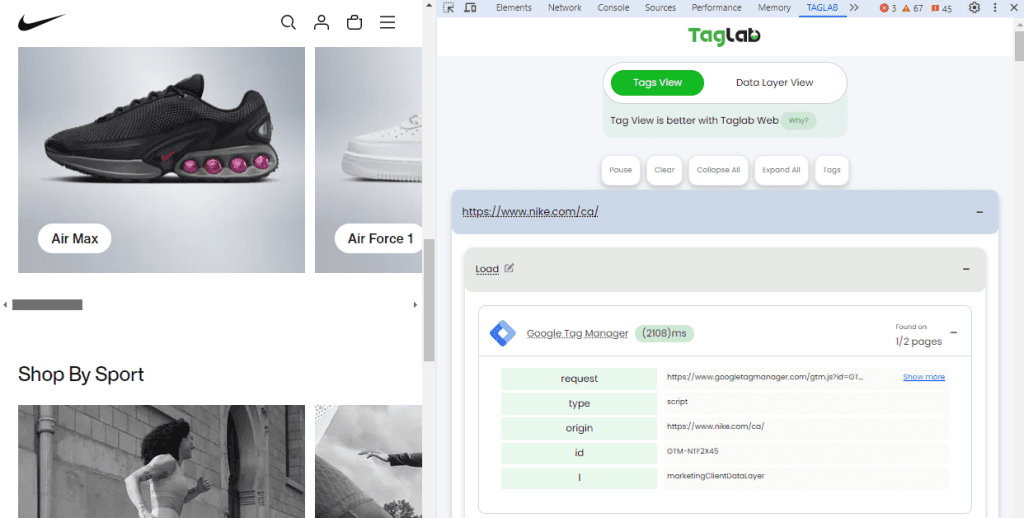
Task: Open the Performance tab
Action: 716,8
